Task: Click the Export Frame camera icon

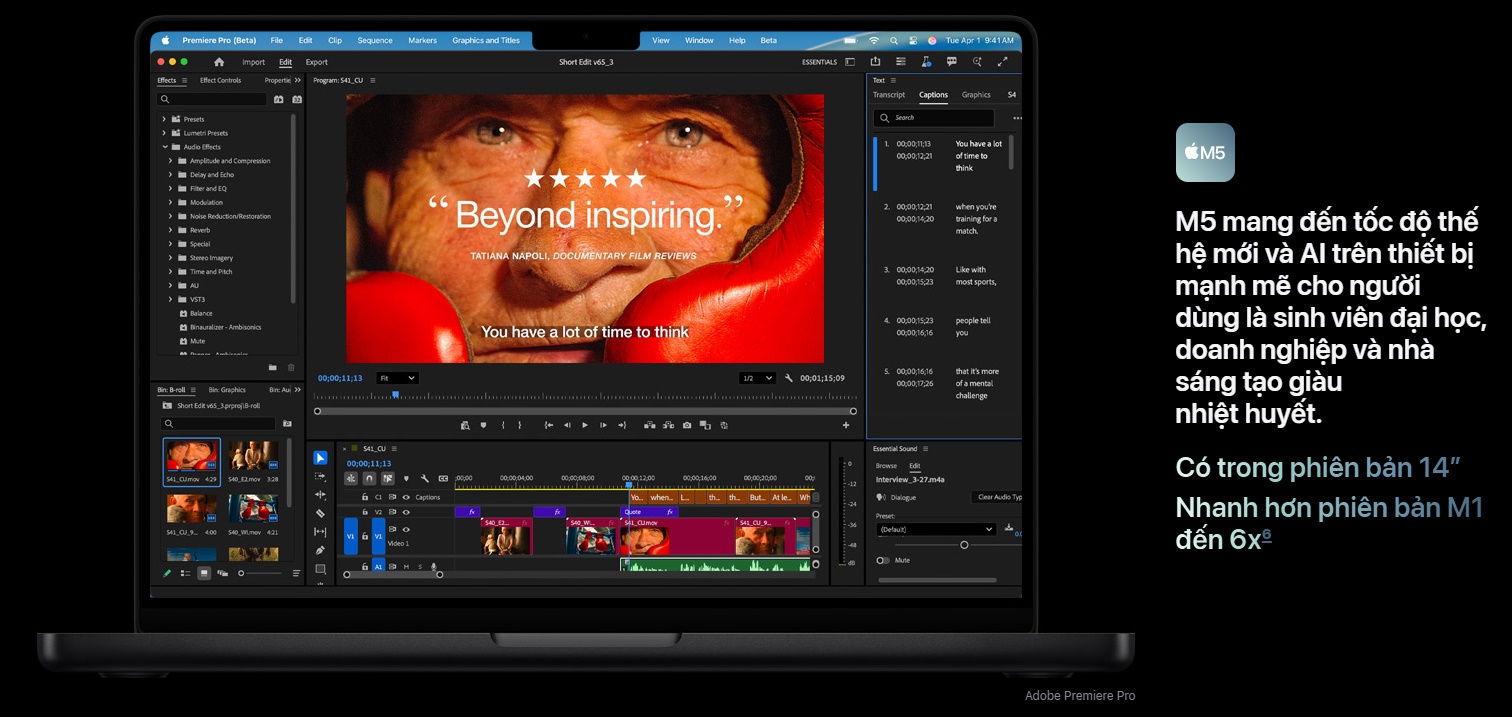Action: click(687, 425)
